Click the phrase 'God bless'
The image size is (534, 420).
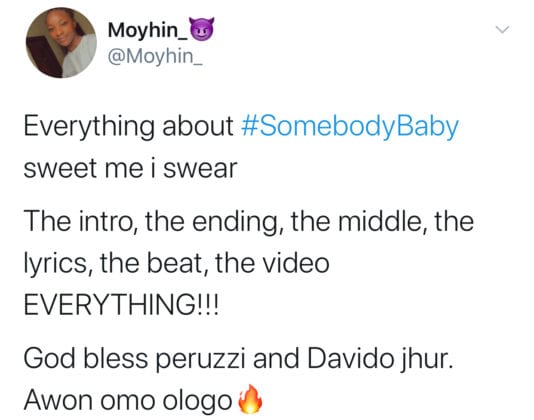[x=86, y=359]
